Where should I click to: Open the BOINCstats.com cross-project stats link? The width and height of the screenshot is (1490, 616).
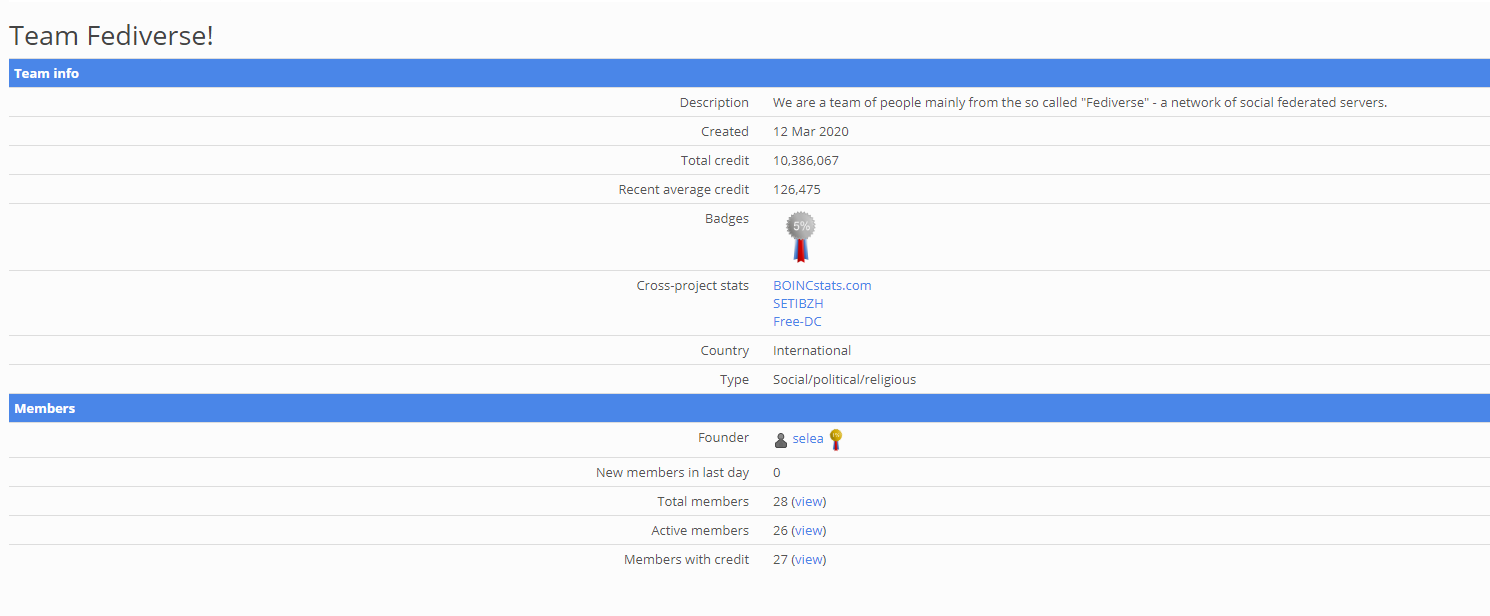[822, 285]
